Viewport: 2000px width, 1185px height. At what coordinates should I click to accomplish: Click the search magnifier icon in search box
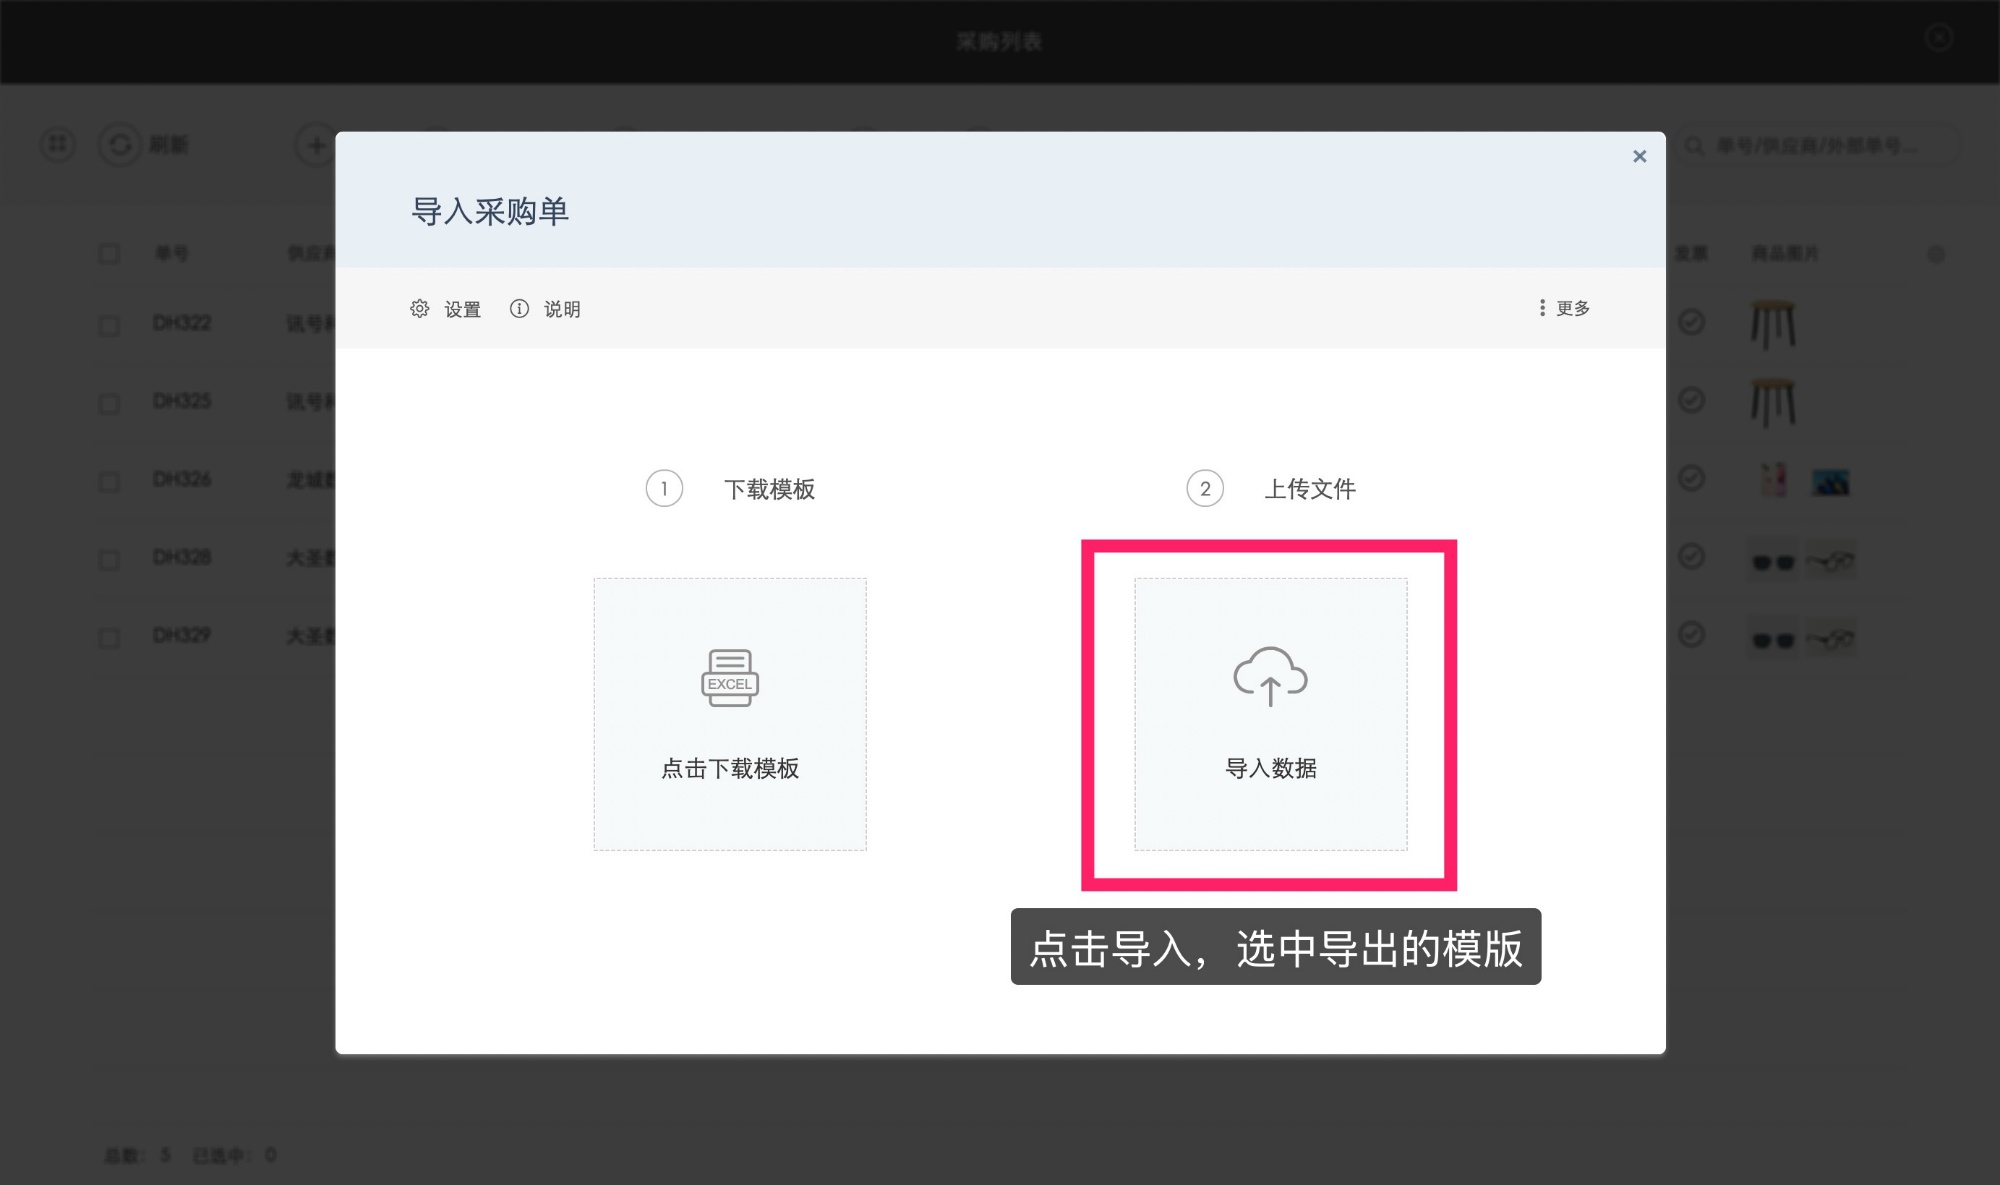point(1694,146)
